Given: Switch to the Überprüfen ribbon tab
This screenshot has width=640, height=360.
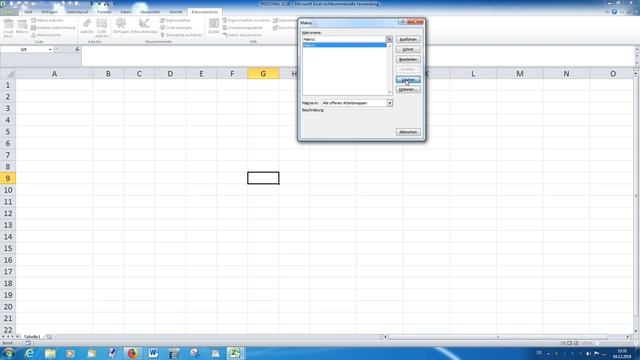Looking at the screenshot, I should 150,12.
